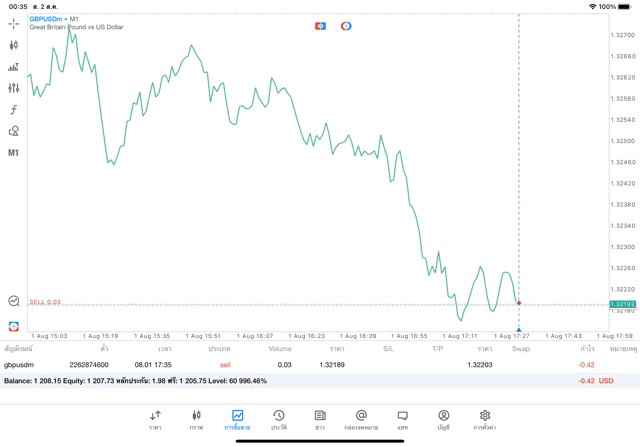Tap the SELL 0.03 order line on chart

coord(45,302)
